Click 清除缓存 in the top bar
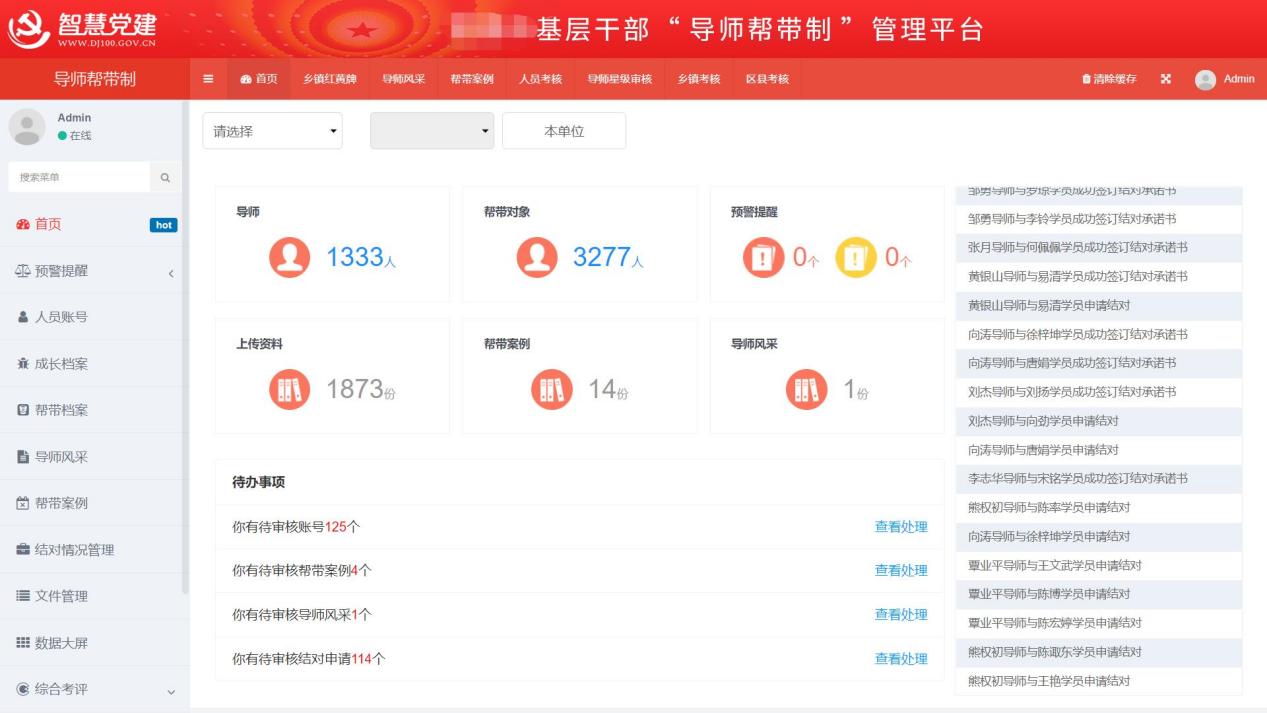The height and width of the screenshot is (713, 1267). [1109, 79]
